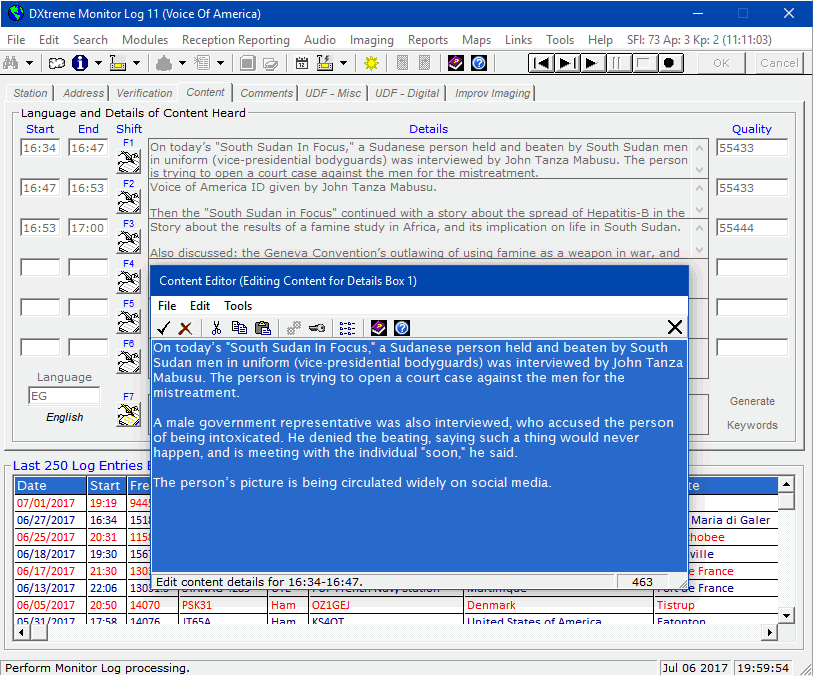The image size is (813, 676).
Task: Click the Generate Keywords label button
Action: pyautogui.click(x=752, y=413)
